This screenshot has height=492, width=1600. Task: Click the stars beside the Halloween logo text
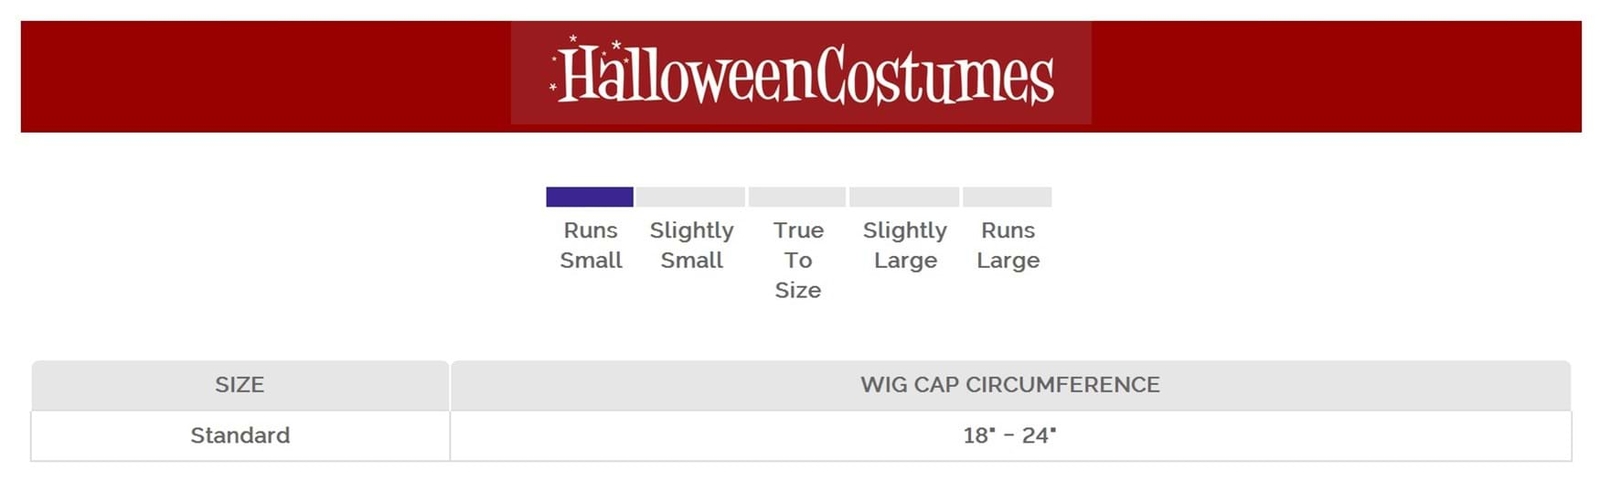point(553,70)
